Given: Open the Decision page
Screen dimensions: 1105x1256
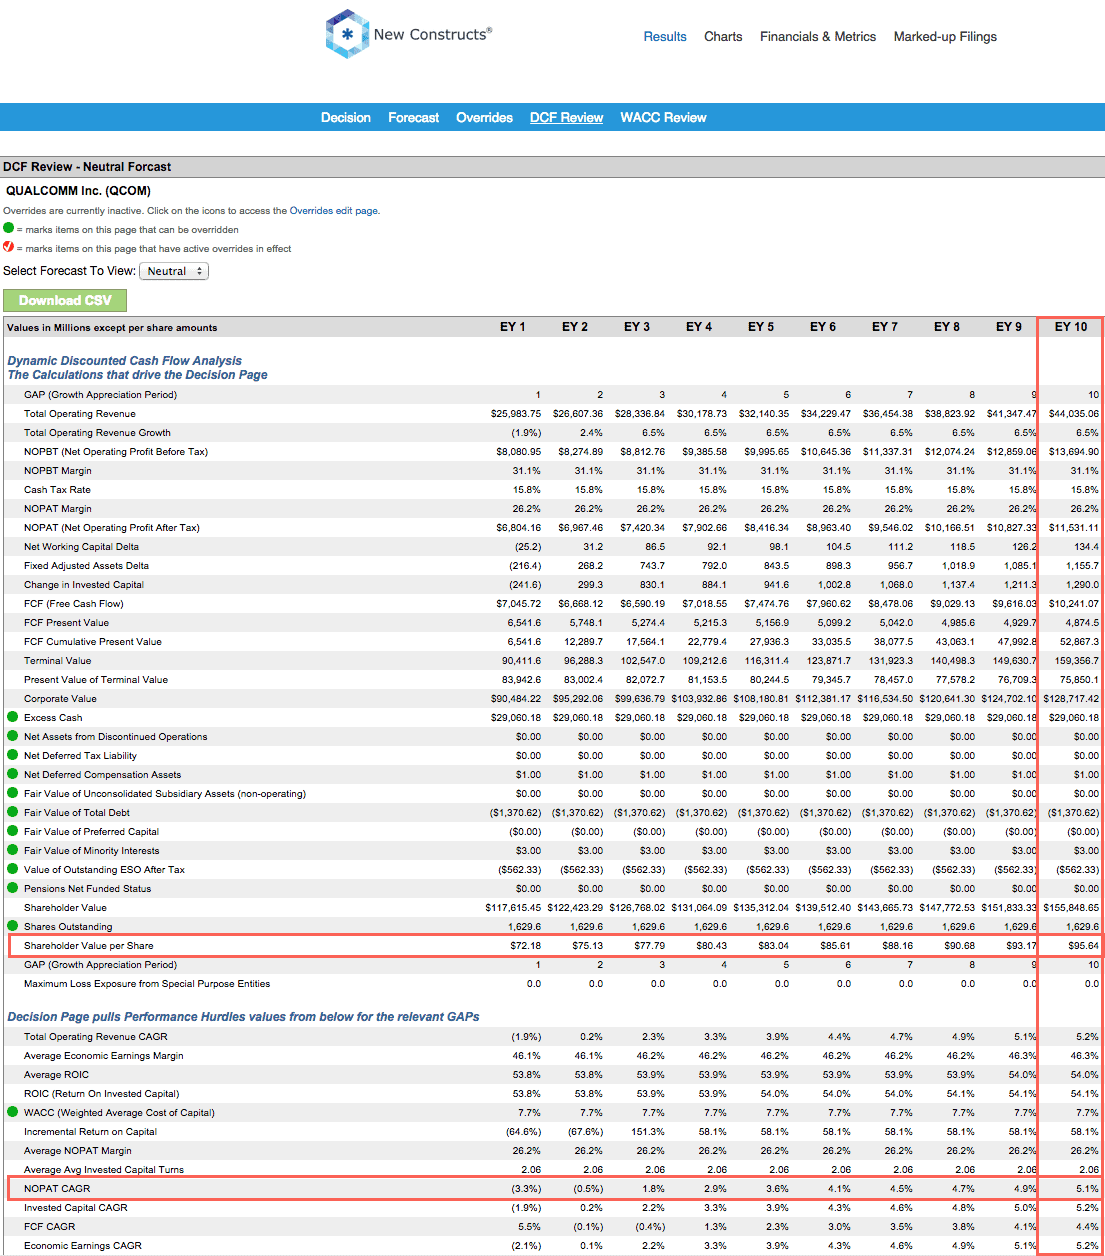Looking at the screenshot, I should pos(346,118).
